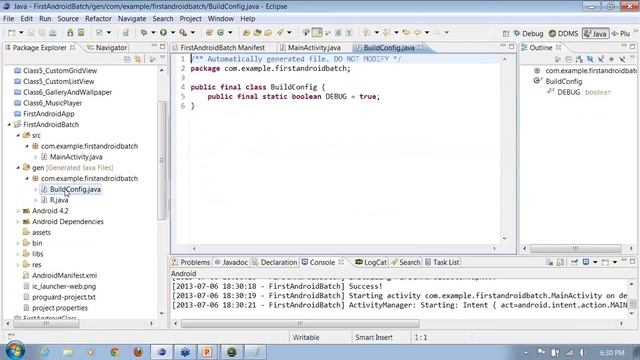Viewport: 640px width, 360px height.
Task: Switch to FirstAndroidBatch Manifest tab
Action: click(222, 48)
